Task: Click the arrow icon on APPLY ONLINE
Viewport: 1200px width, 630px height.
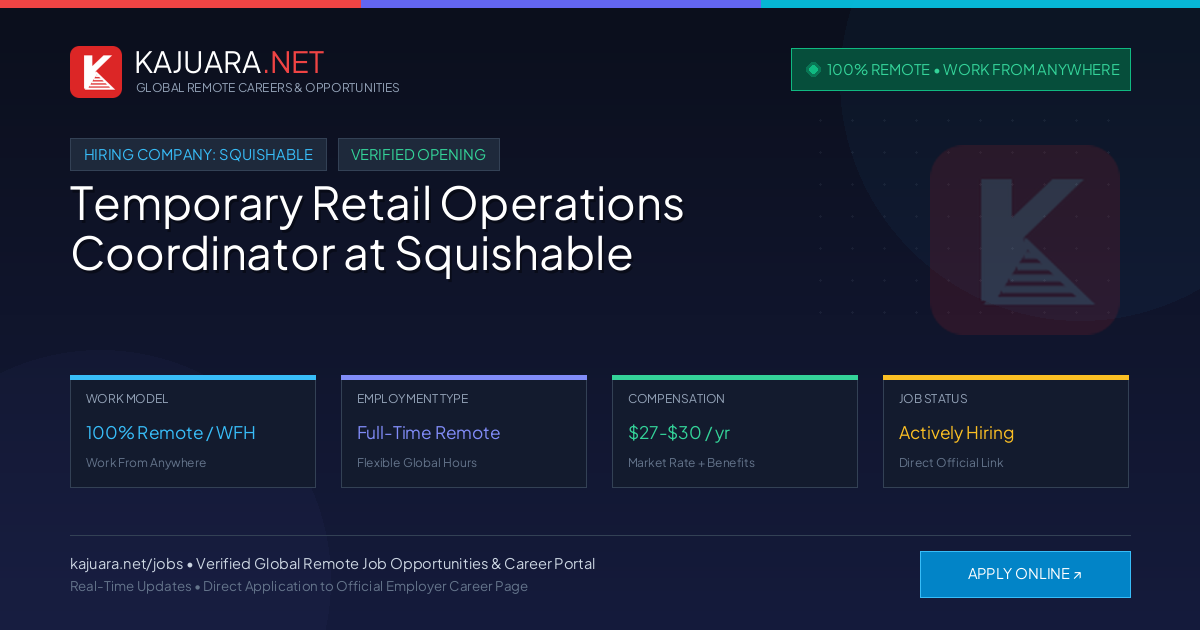Action: [1077, 575]
